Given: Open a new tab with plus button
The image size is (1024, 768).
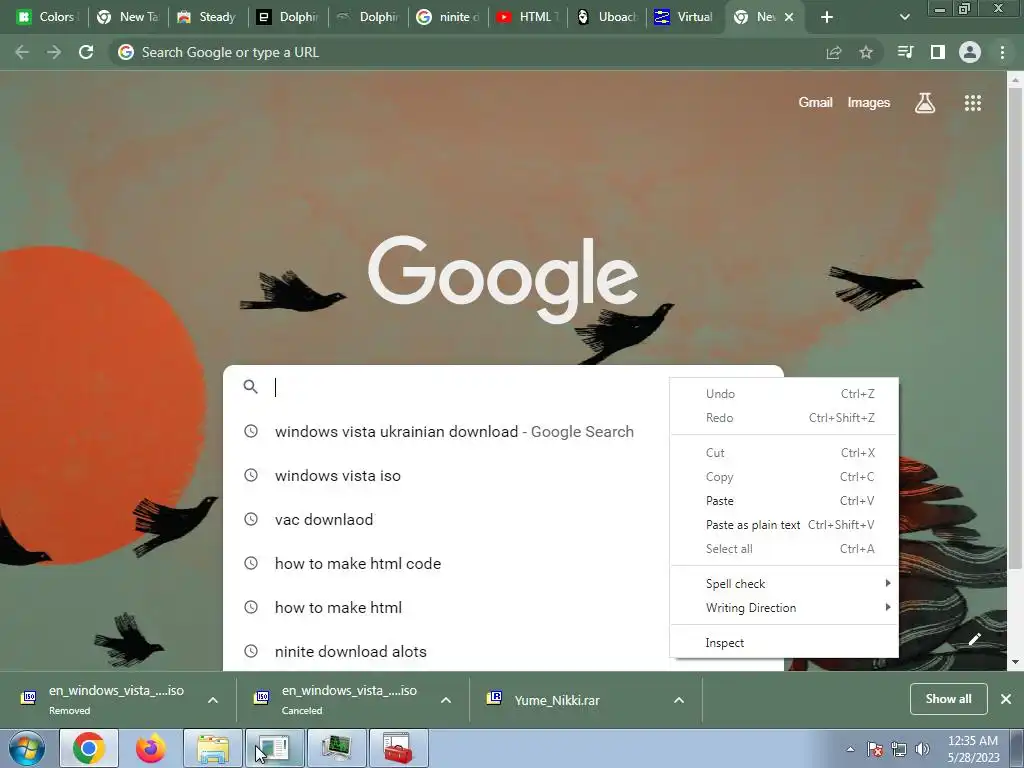Looking at the screenshot, I should pyautogui.click(x=827, y=17).
